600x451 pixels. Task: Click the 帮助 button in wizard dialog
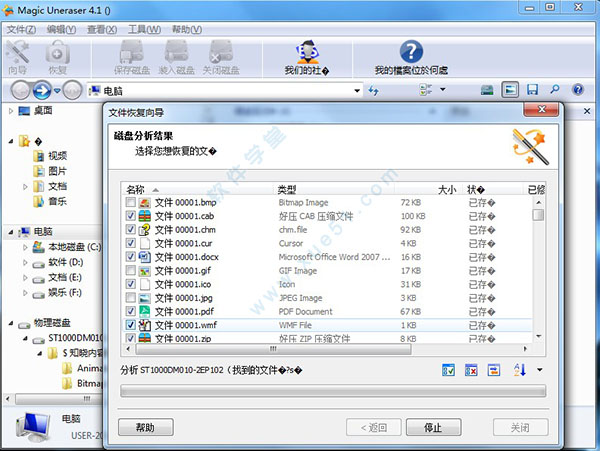point(146,427)
